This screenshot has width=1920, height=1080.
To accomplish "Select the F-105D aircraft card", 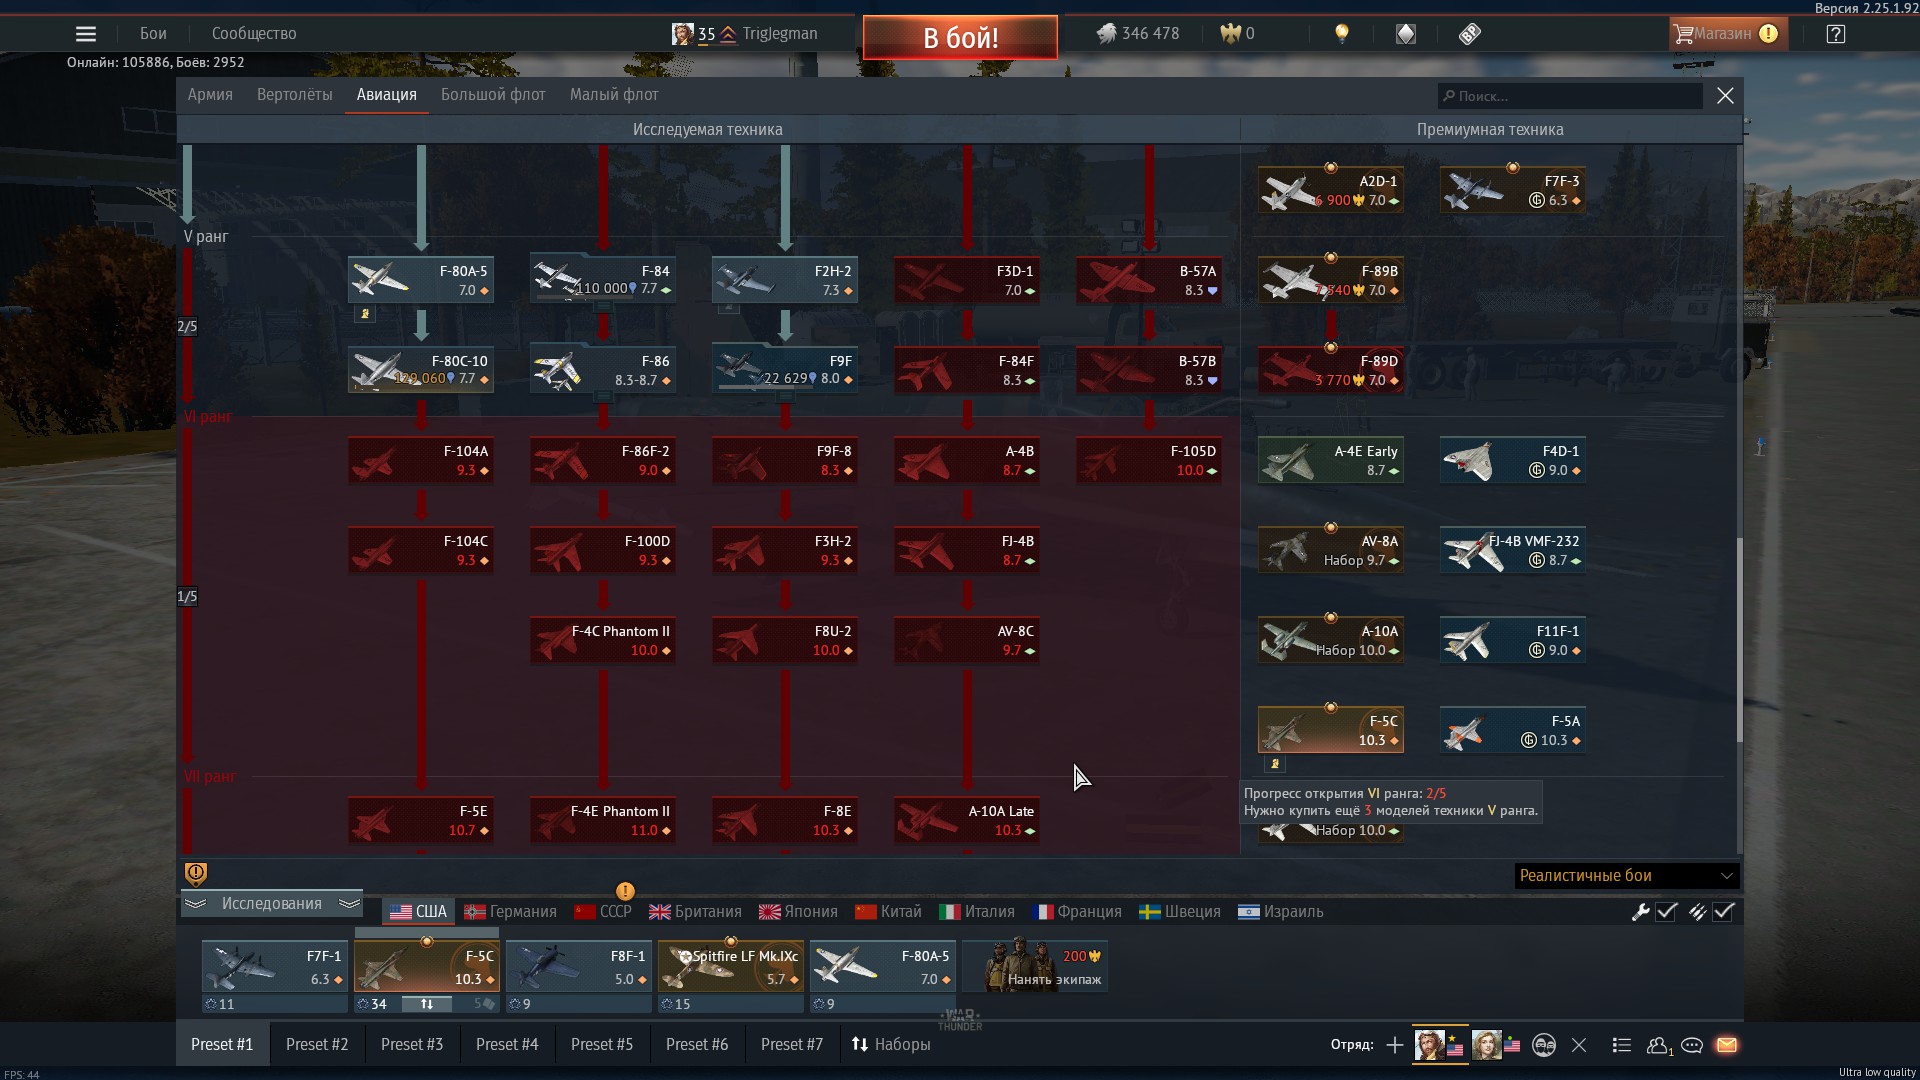I will [1149, 460].
